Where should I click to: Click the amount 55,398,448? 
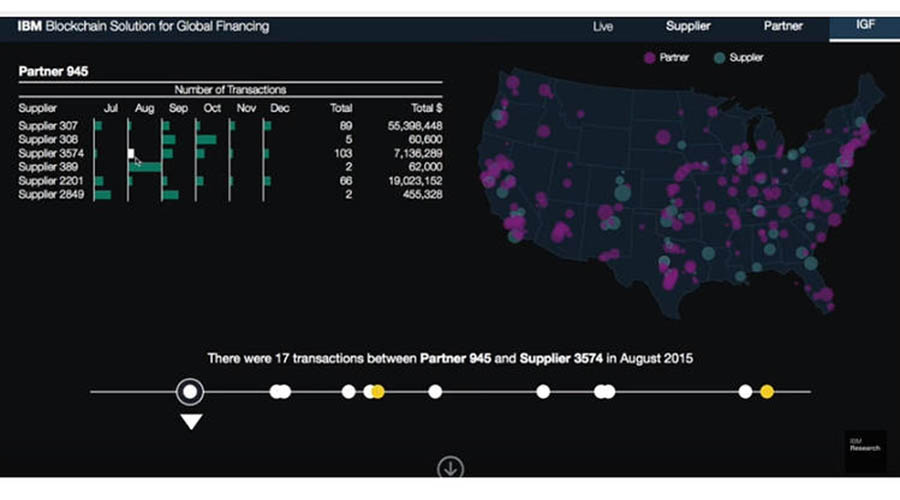click(415, 126)
